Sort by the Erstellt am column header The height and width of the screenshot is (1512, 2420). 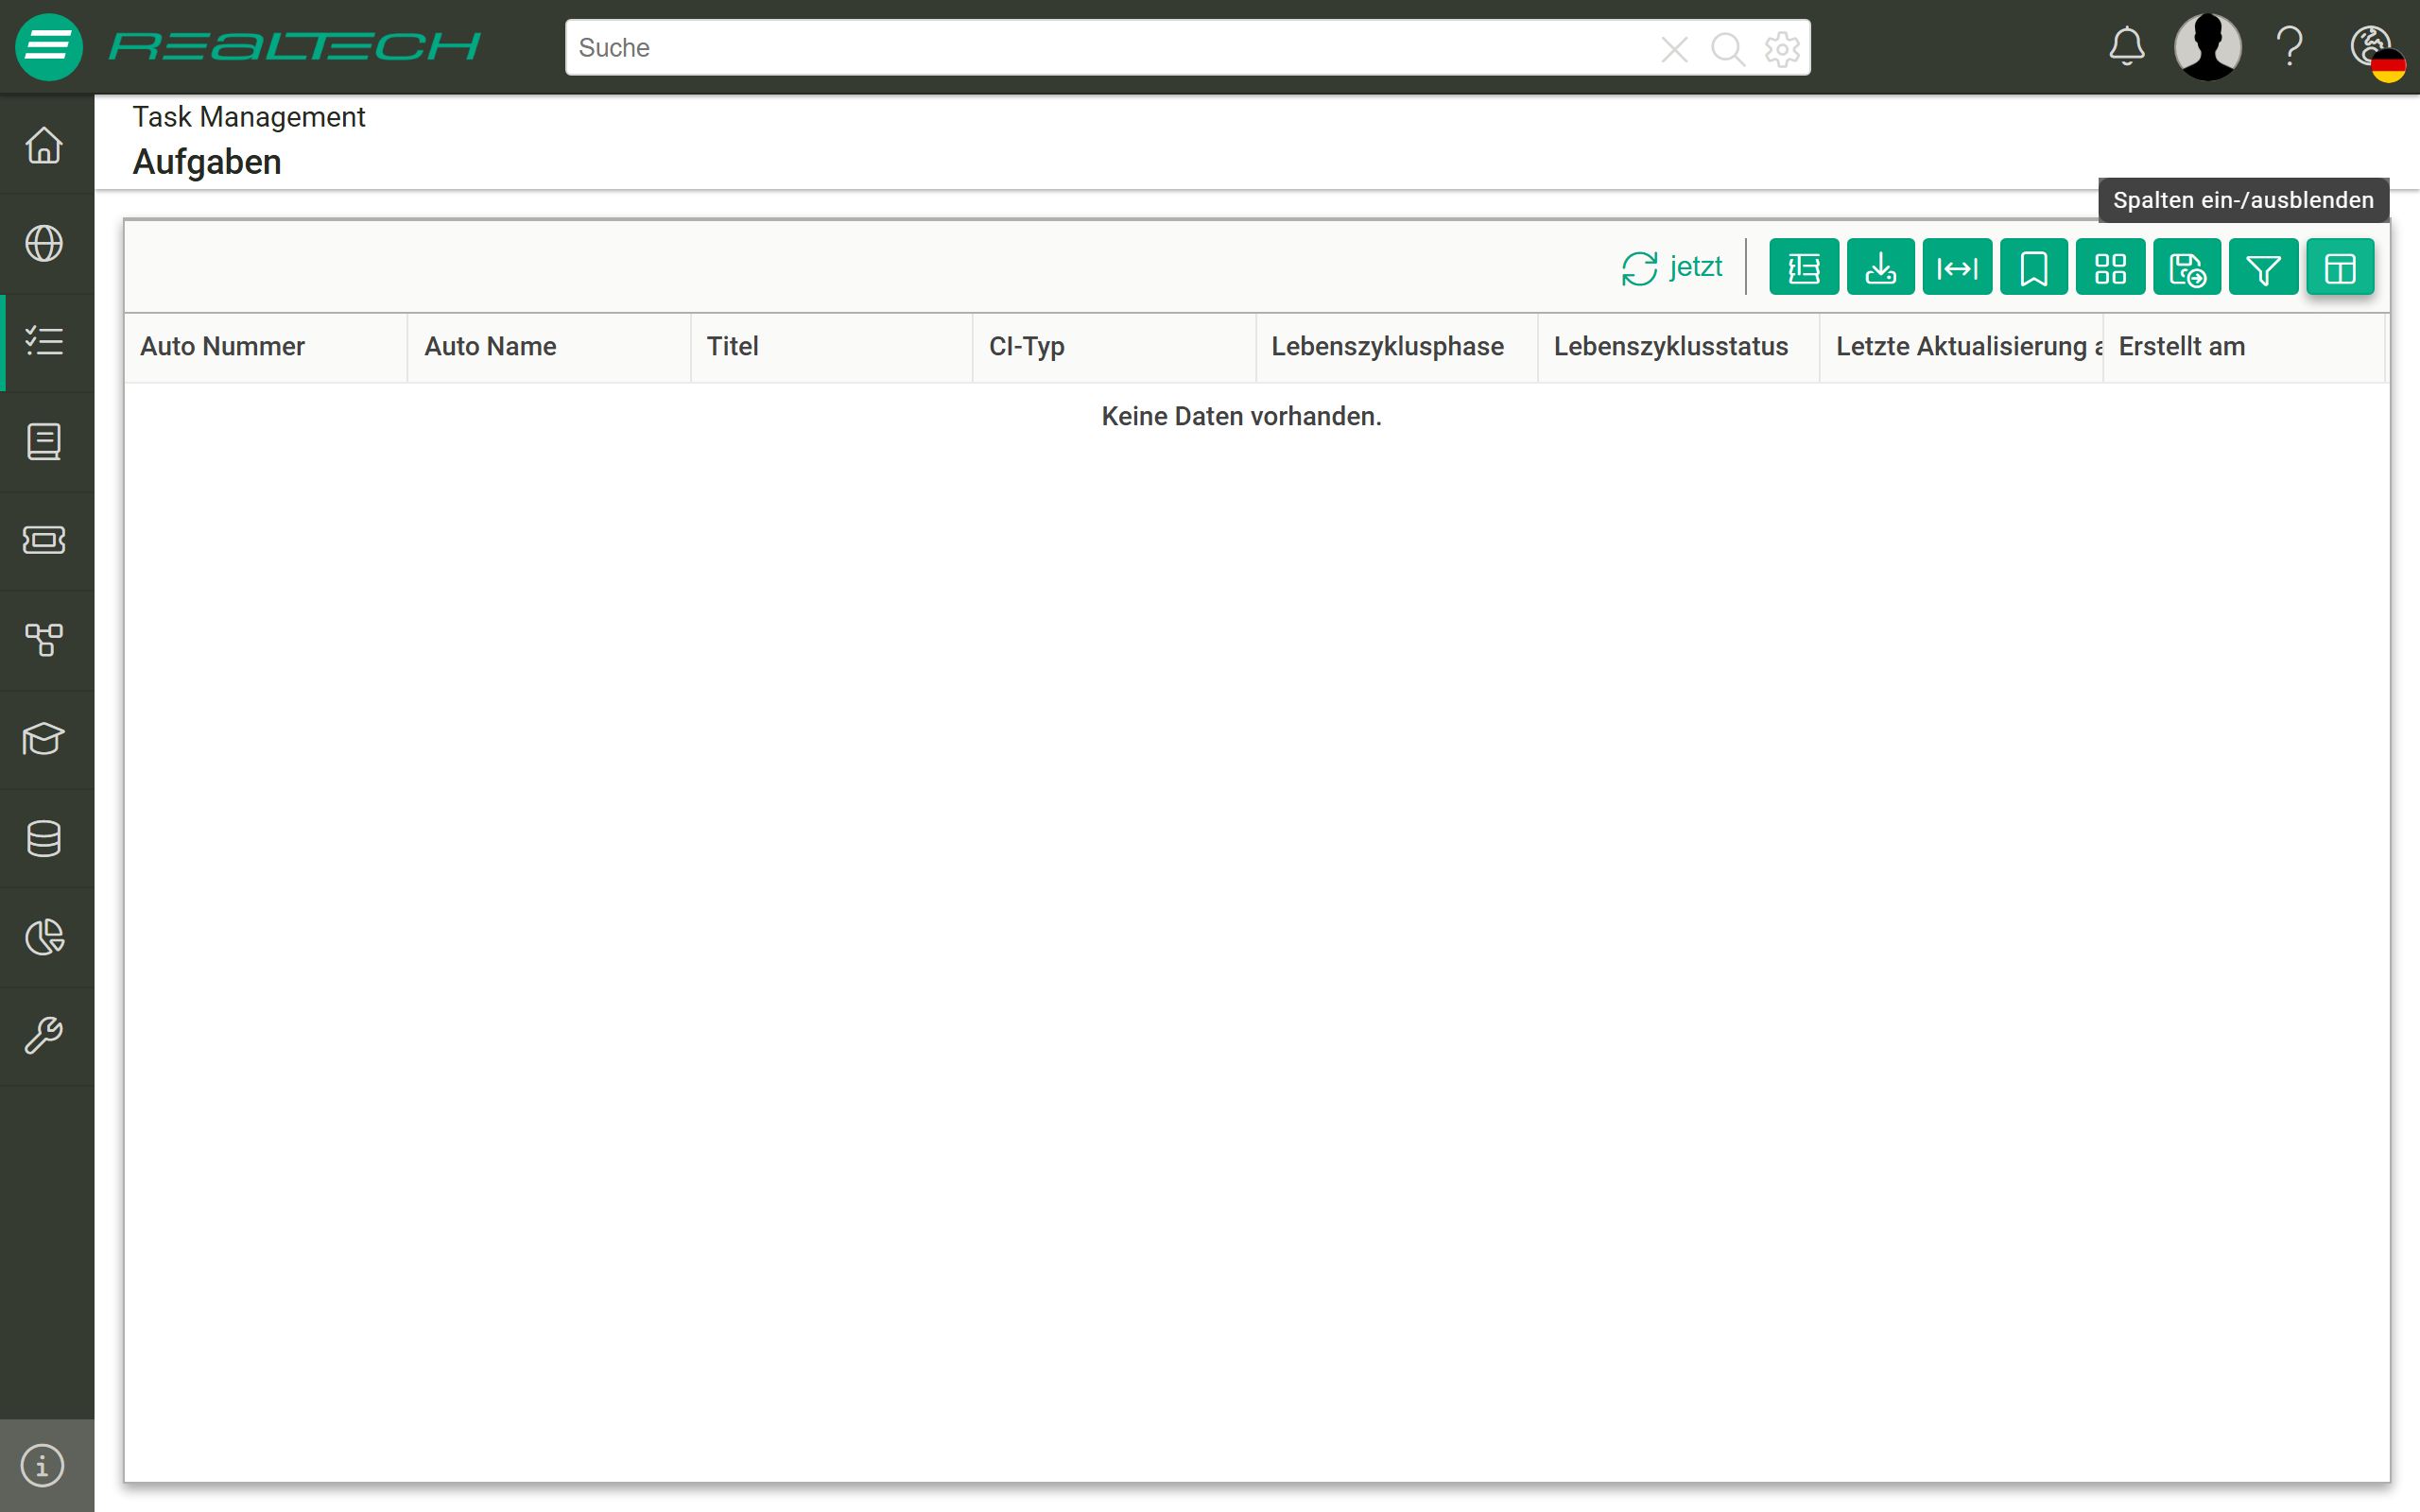[x=2244, y=347]
